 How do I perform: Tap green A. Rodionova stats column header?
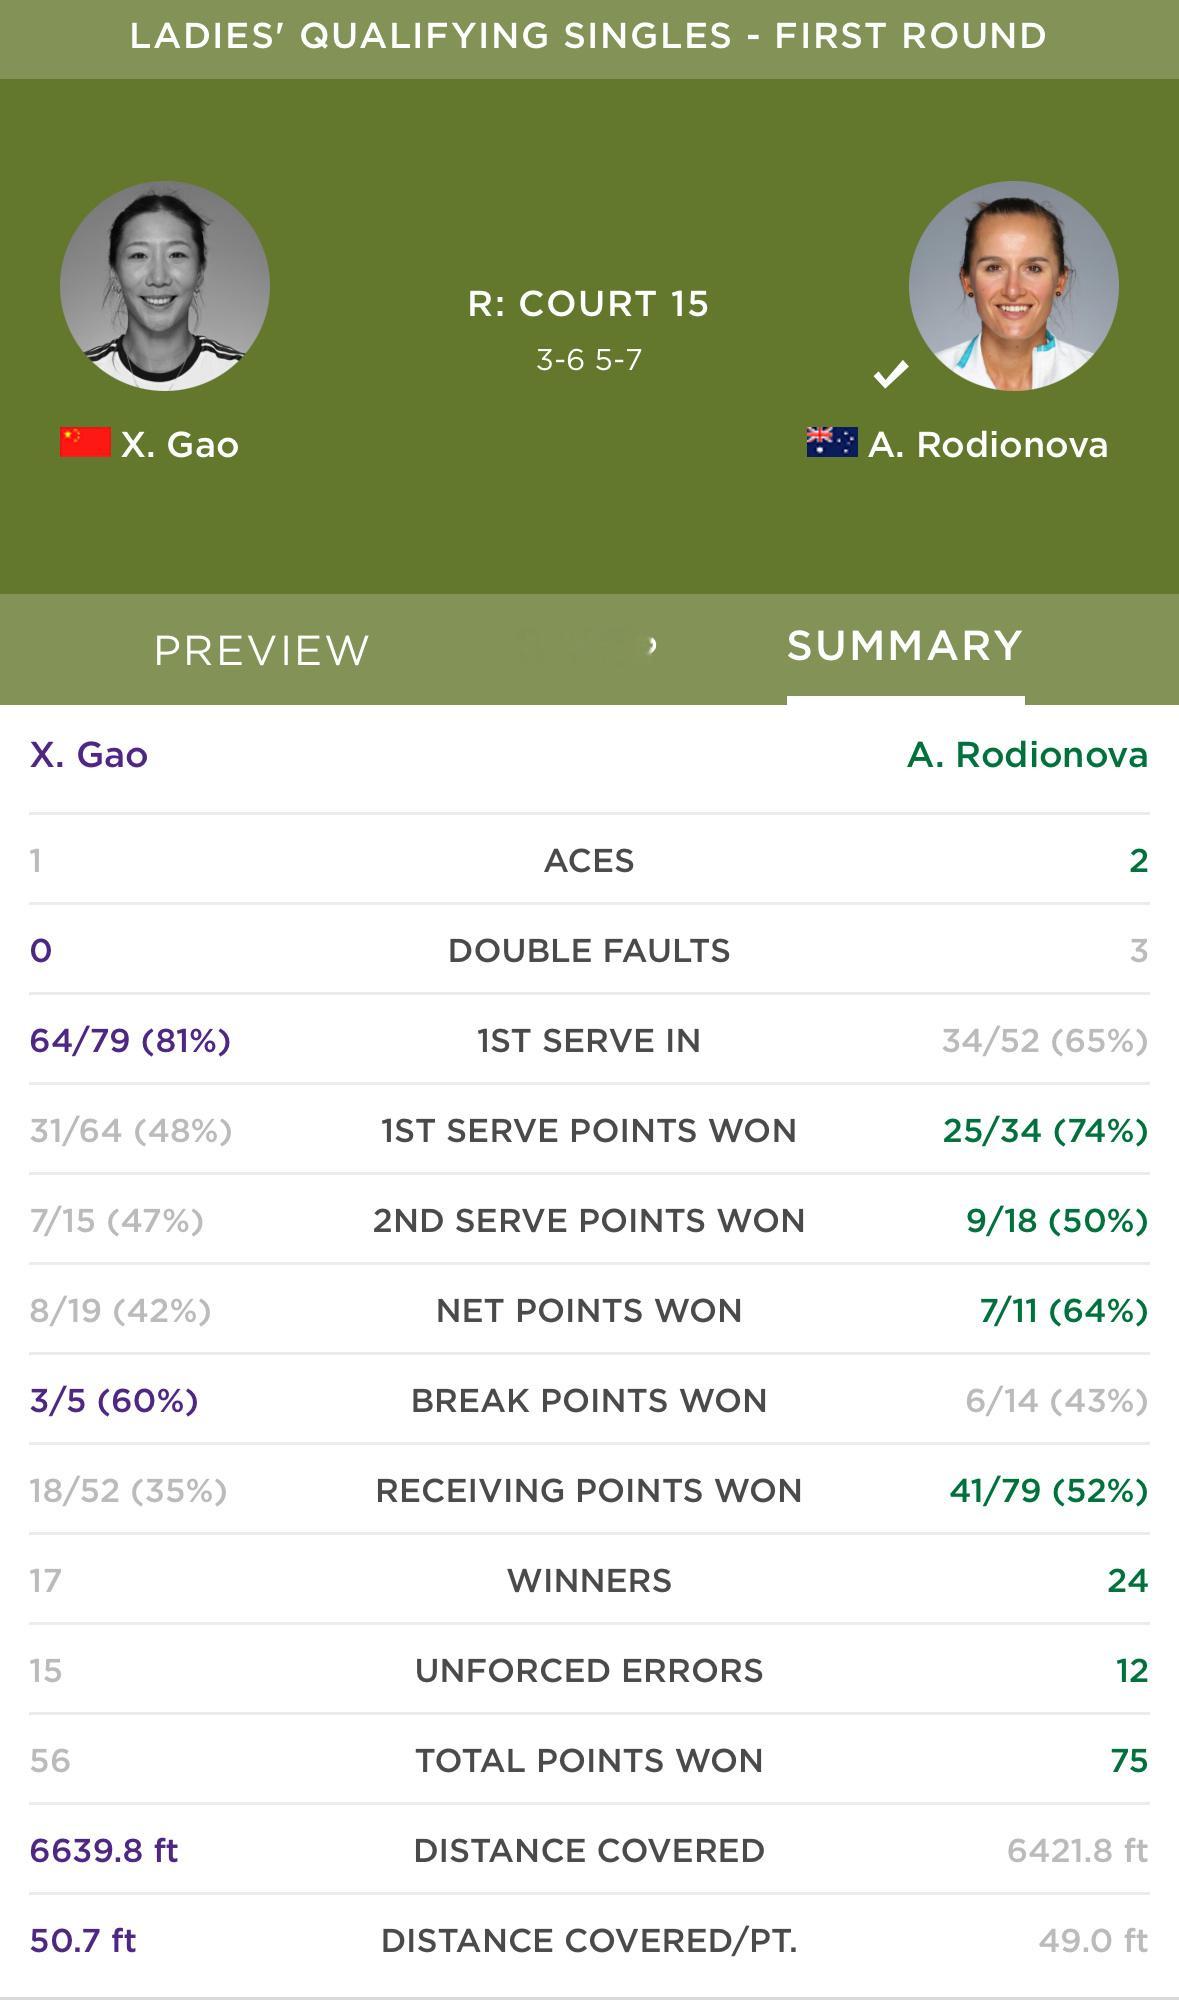[1028, 754]
